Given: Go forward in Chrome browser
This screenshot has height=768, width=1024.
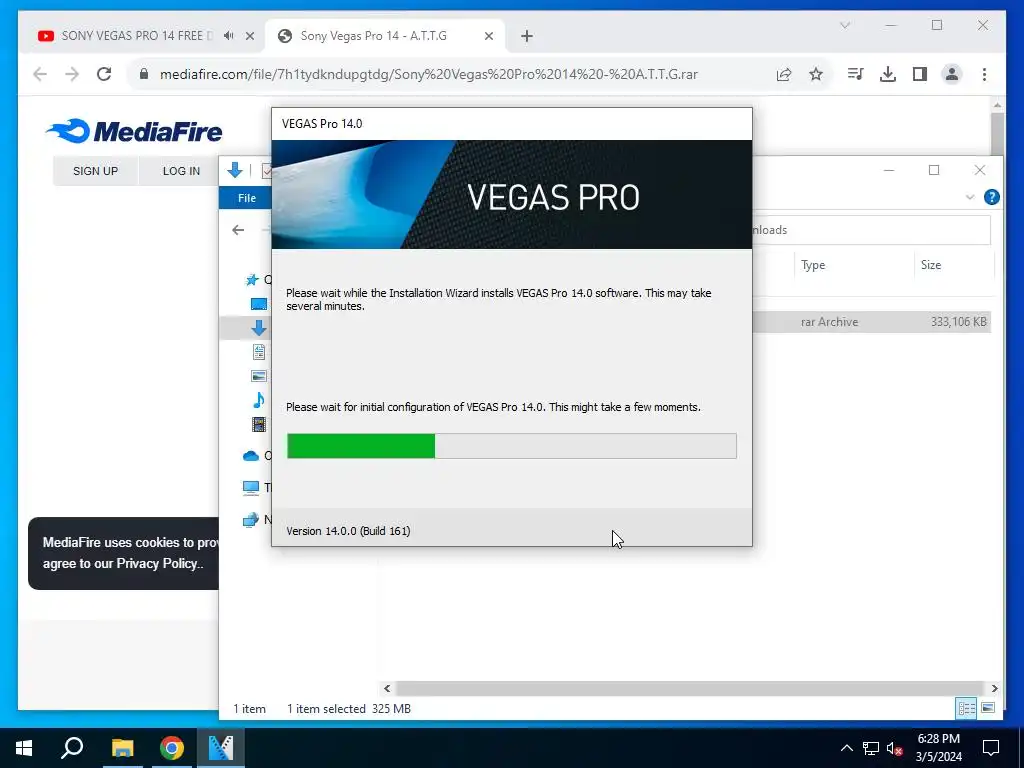Looking at the screenshot, I should pos(72,74).
